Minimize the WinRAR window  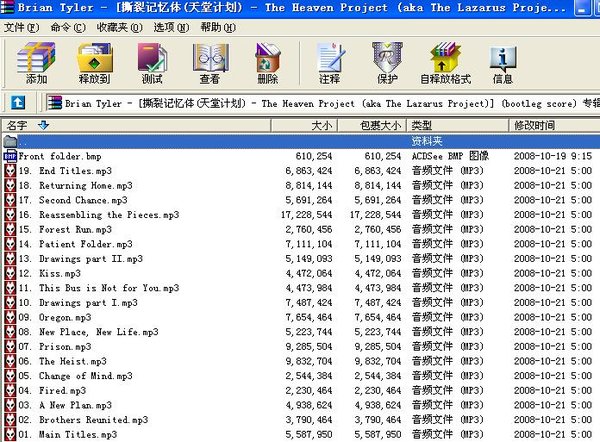(x=582, y=8)
